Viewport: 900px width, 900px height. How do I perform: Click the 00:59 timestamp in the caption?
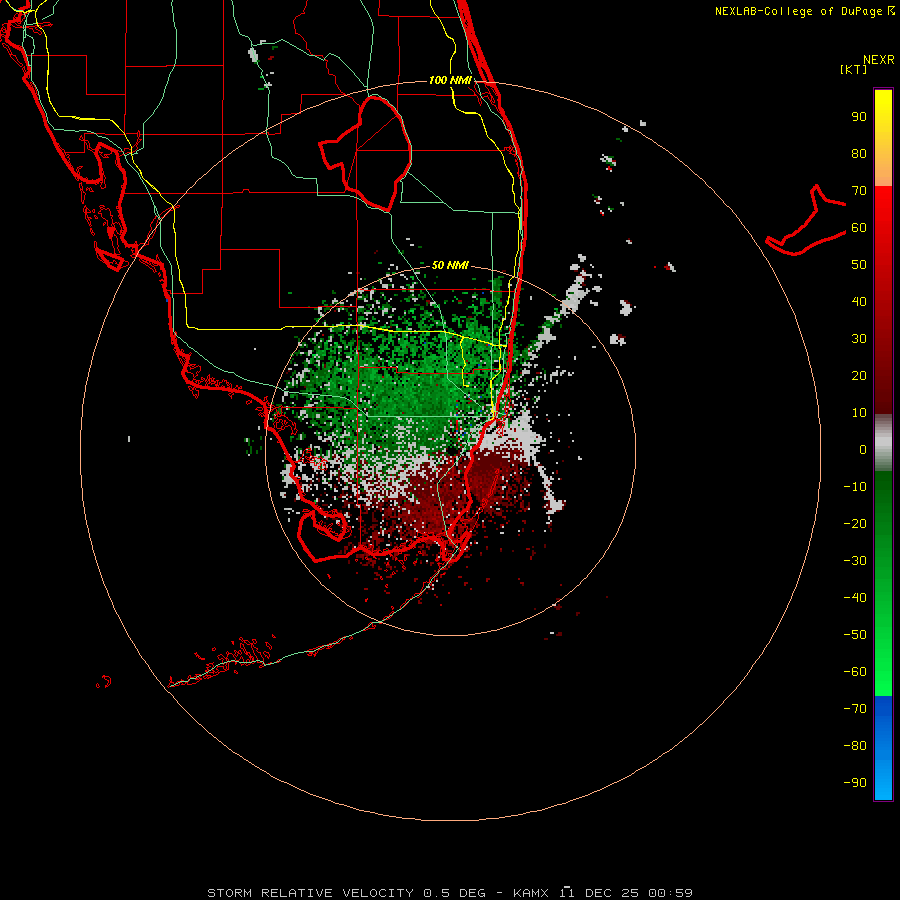click(670, 893)
